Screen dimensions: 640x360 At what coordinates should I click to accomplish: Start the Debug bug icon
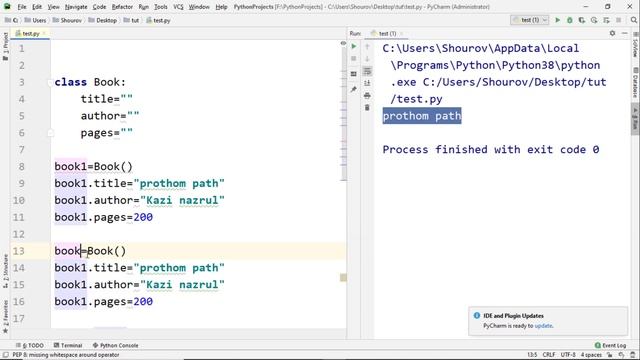point(569,20)
